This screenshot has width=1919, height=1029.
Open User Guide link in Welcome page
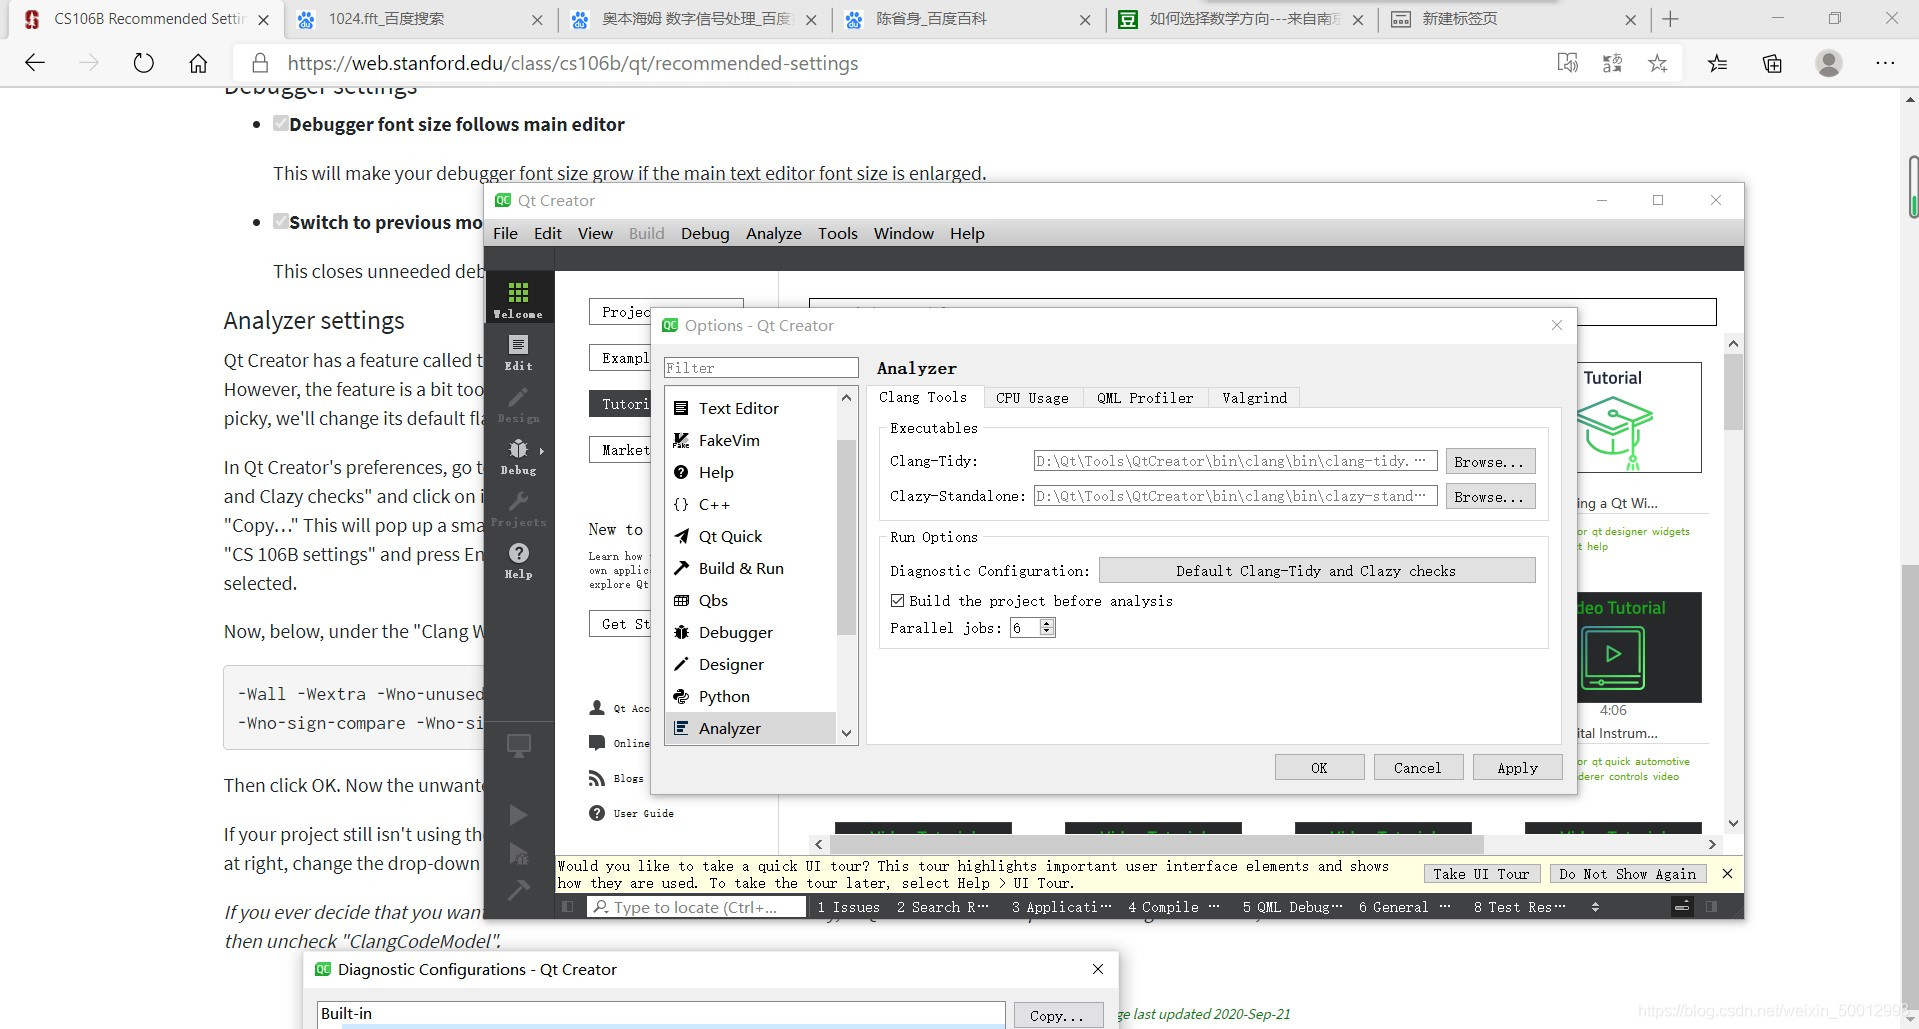point(632,813)
